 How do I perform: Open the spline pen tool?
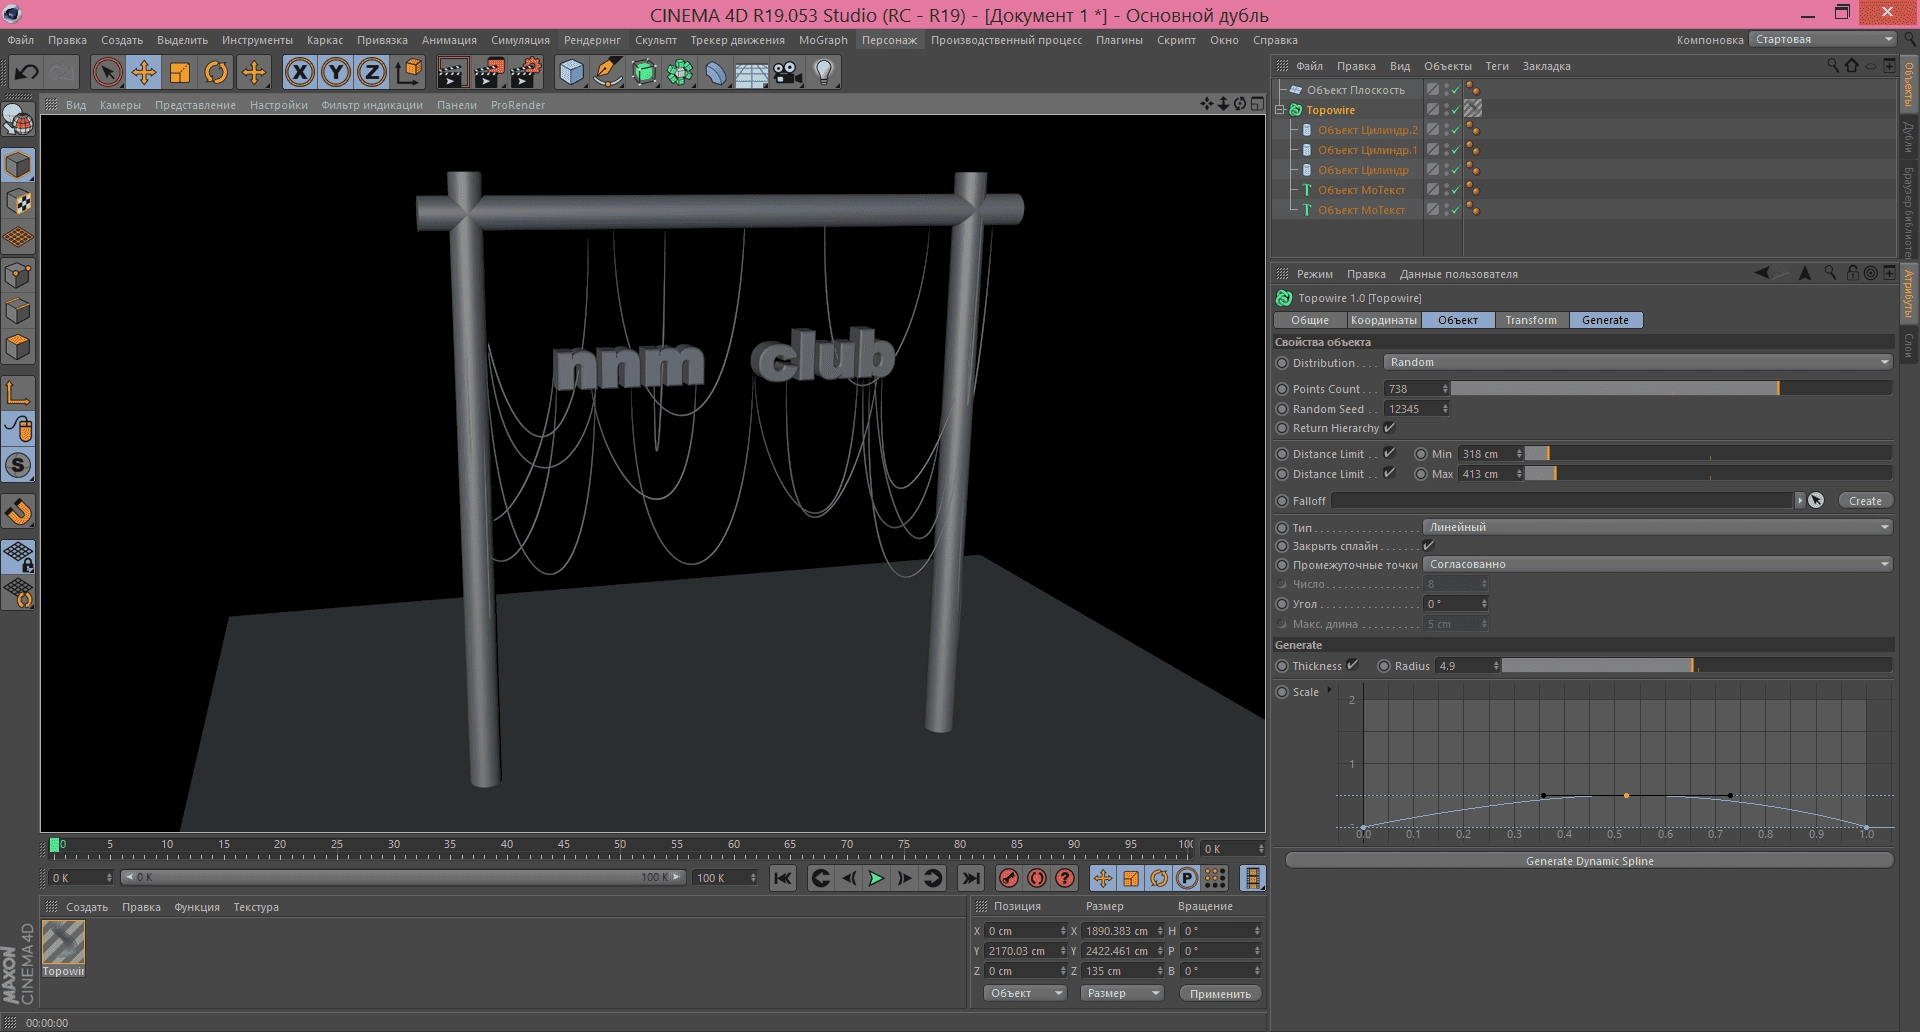(607, 72)
